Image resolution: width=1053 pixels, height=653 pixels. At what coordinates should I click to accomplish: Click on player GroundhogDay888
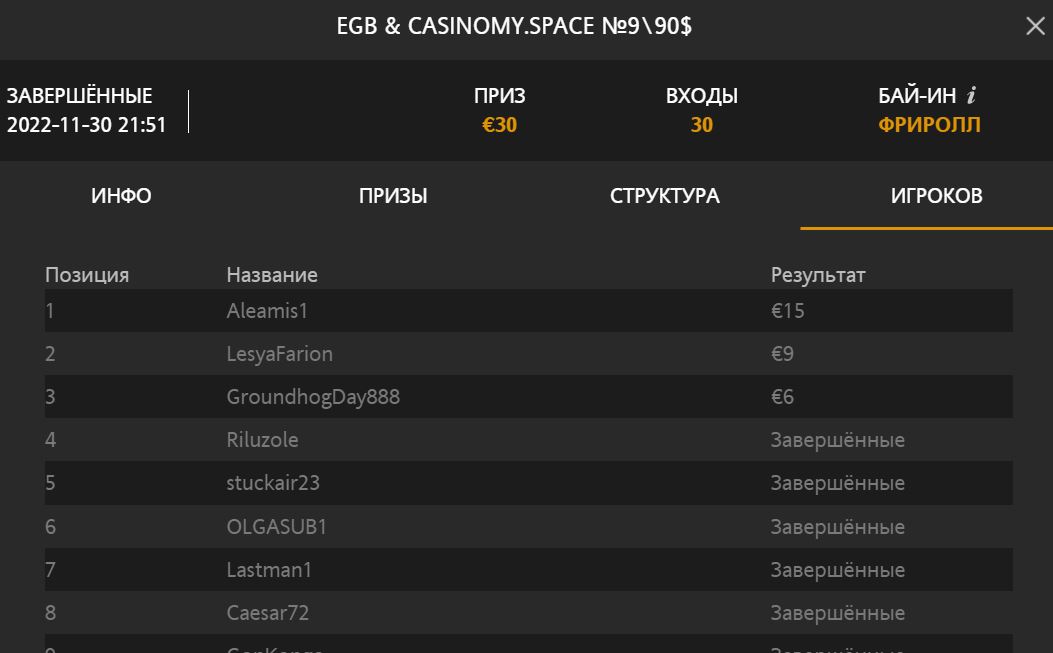pos(313,397)
